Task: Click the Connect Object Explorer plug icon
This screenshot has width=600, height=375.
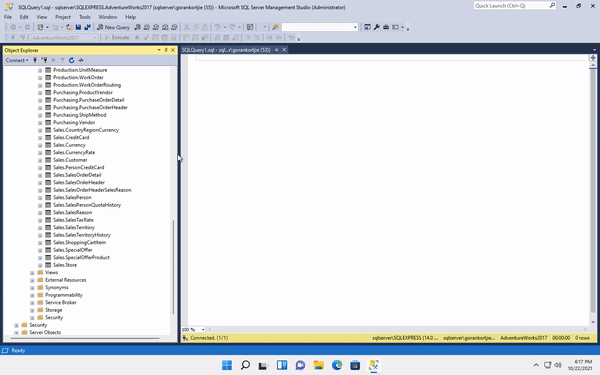Action: [35, 60]
